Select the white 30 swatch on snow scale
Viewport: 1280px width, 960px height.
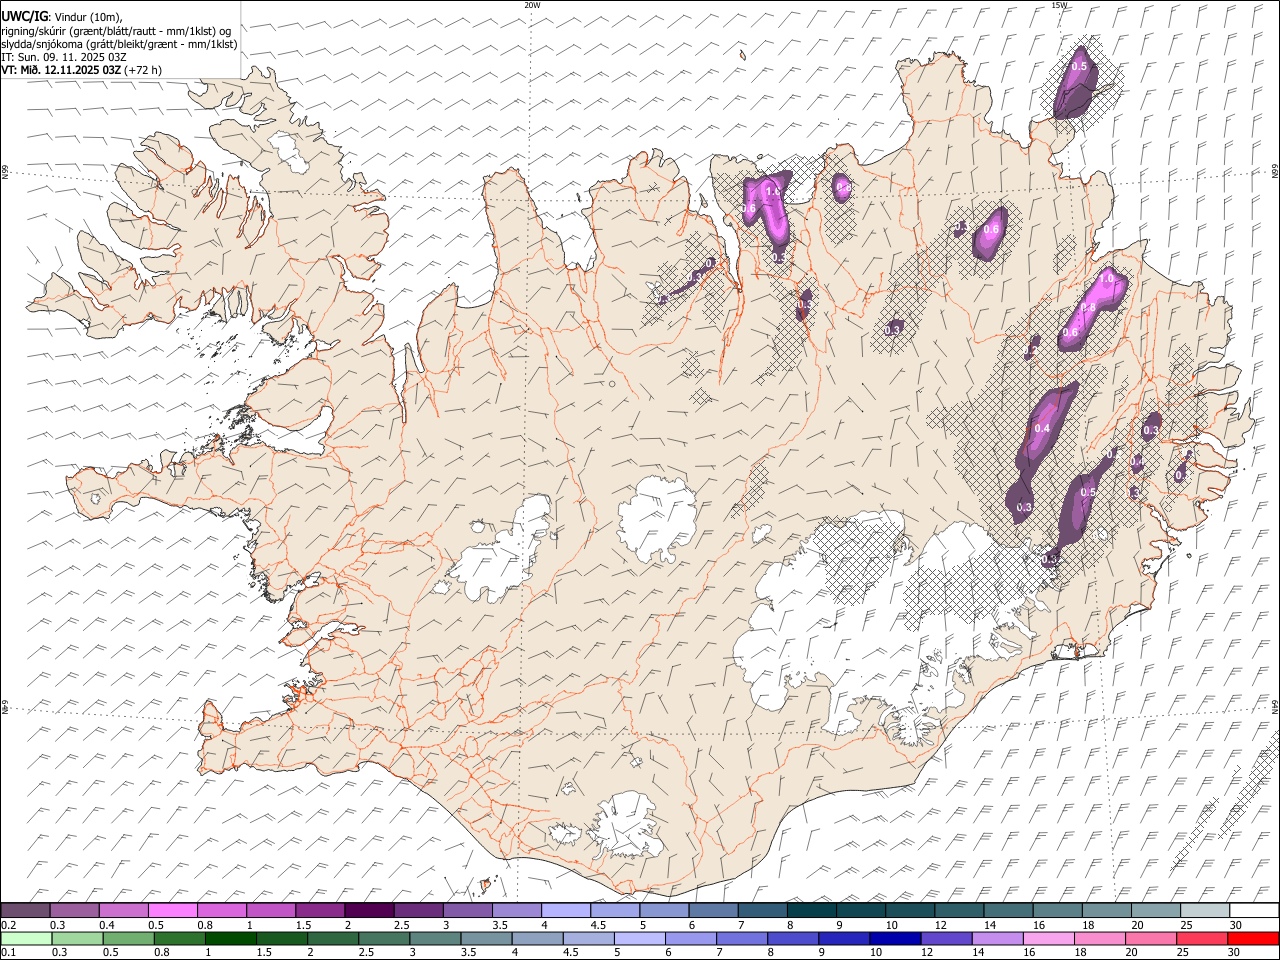(1254, 911)
